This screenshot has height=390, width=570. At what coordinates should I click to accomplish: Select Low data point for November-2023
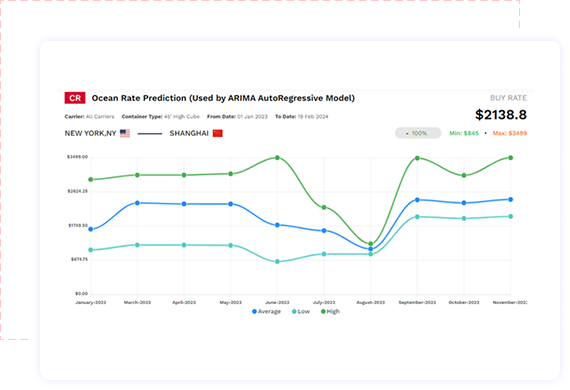[511, 217]
